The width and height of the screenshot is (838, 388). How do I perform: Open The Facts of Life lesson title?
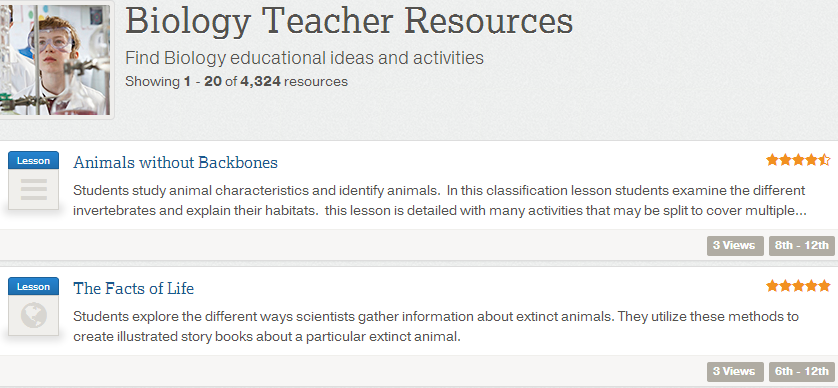click(134, 289)
